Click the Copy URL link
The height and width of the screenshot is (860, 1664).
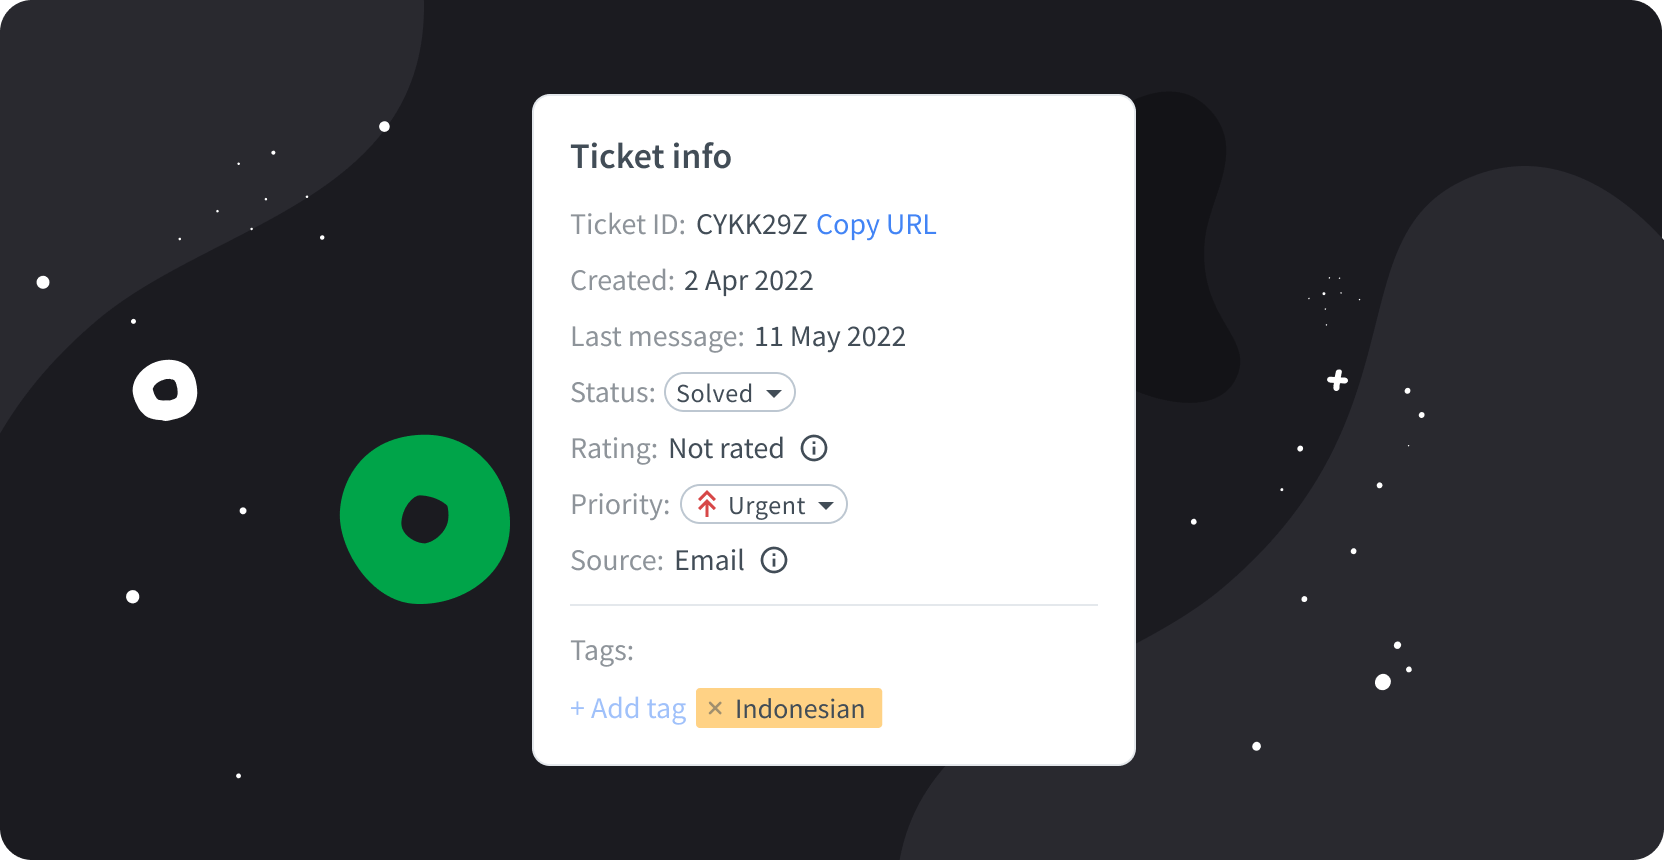(875, 224)
